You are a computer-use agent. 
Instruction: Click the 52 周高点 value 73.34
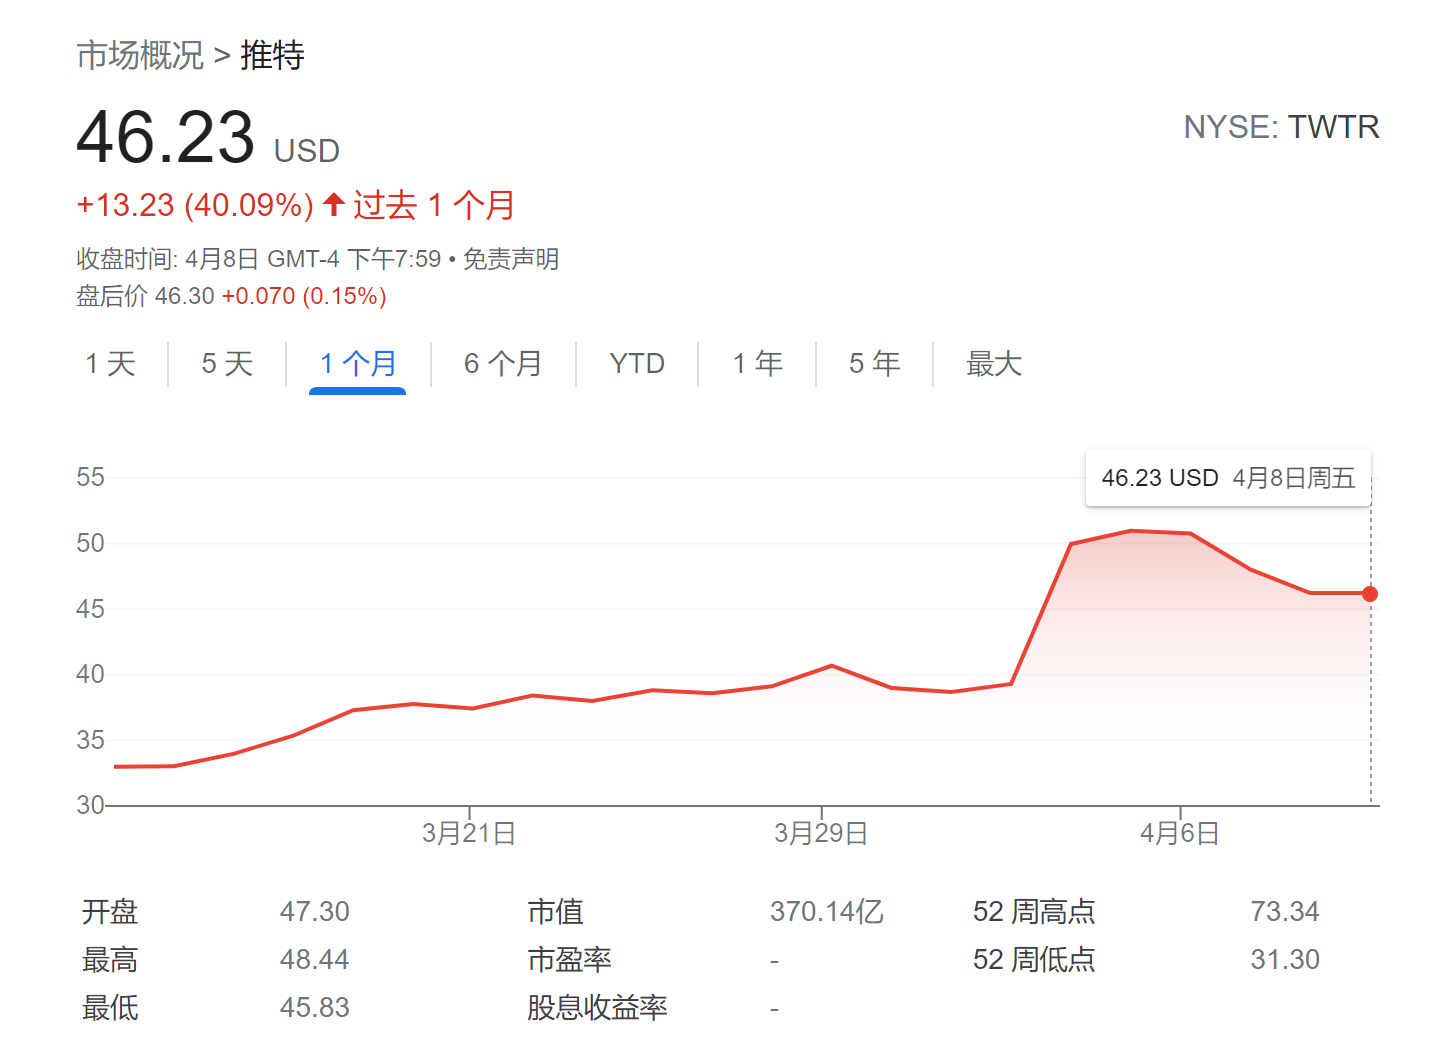(x=1284, y=912)
